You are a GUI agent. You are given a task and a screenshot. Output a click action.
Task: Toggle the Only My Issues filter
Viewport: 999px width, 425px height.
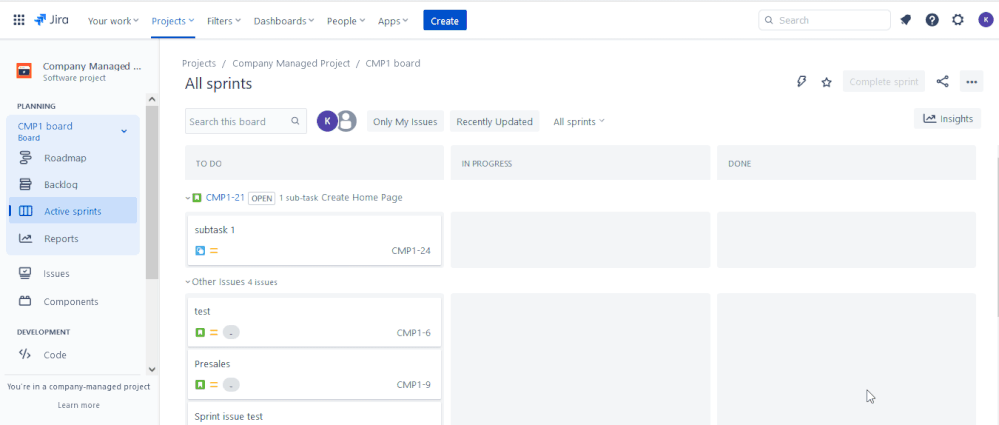point(405,122)
